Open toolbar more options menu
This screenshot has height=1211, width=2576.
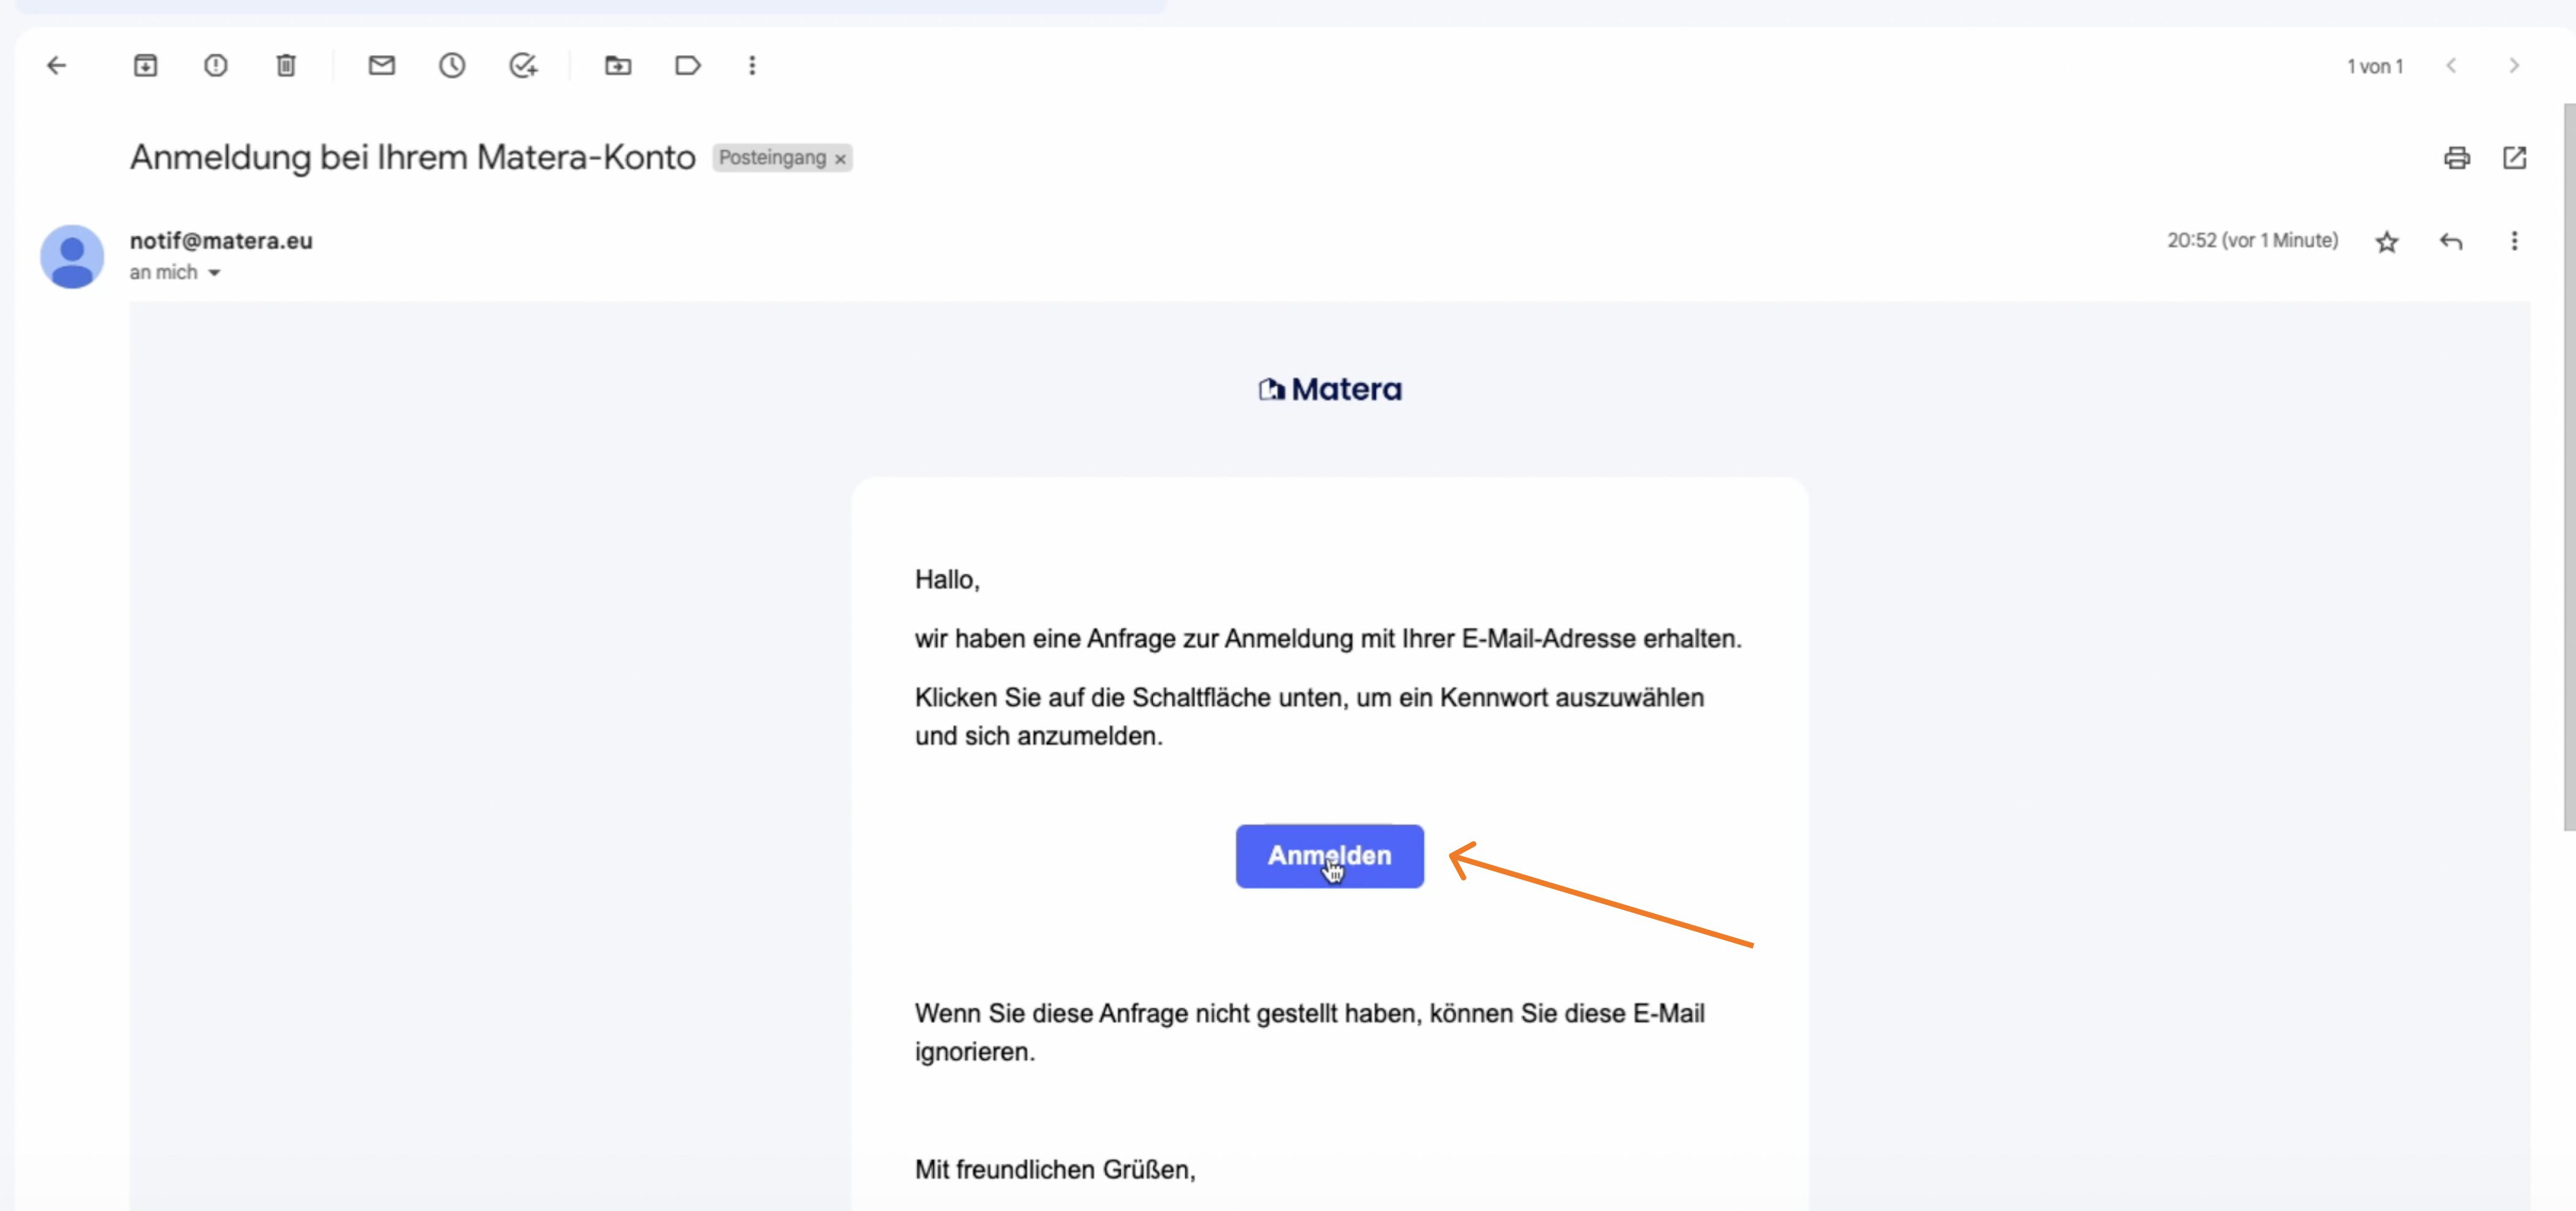pos(753,66)
